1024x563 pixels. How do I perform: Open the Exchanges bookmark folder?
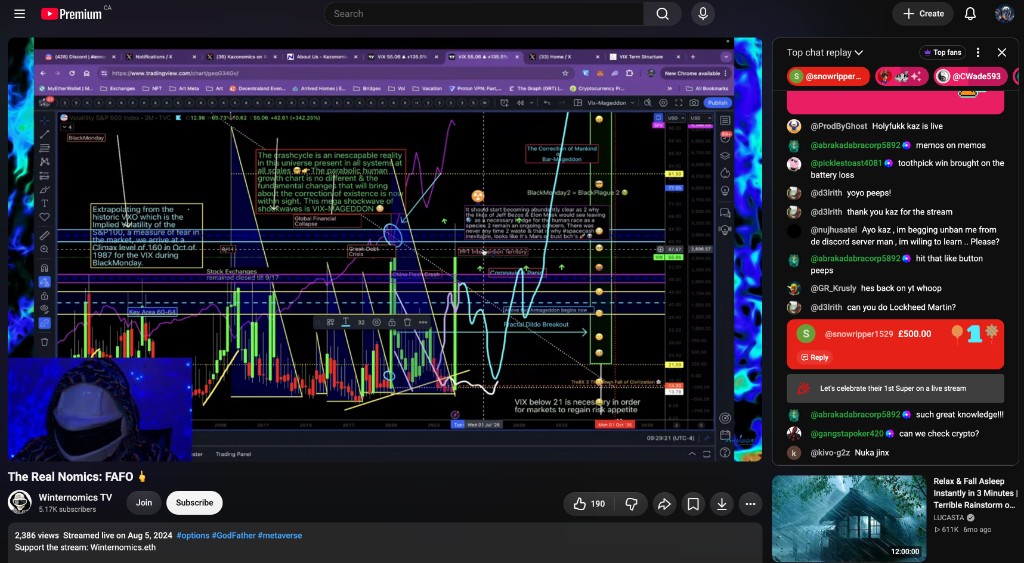(118, 88)
